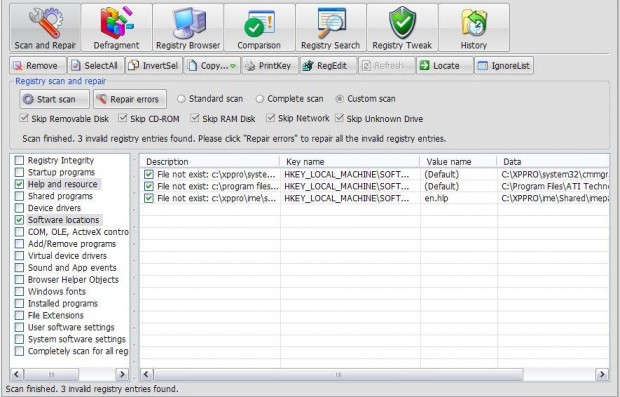Click the Repair errors button
The height and width of the screenshot is (397, 620).
pyautogui.click(x=130, y=99)
